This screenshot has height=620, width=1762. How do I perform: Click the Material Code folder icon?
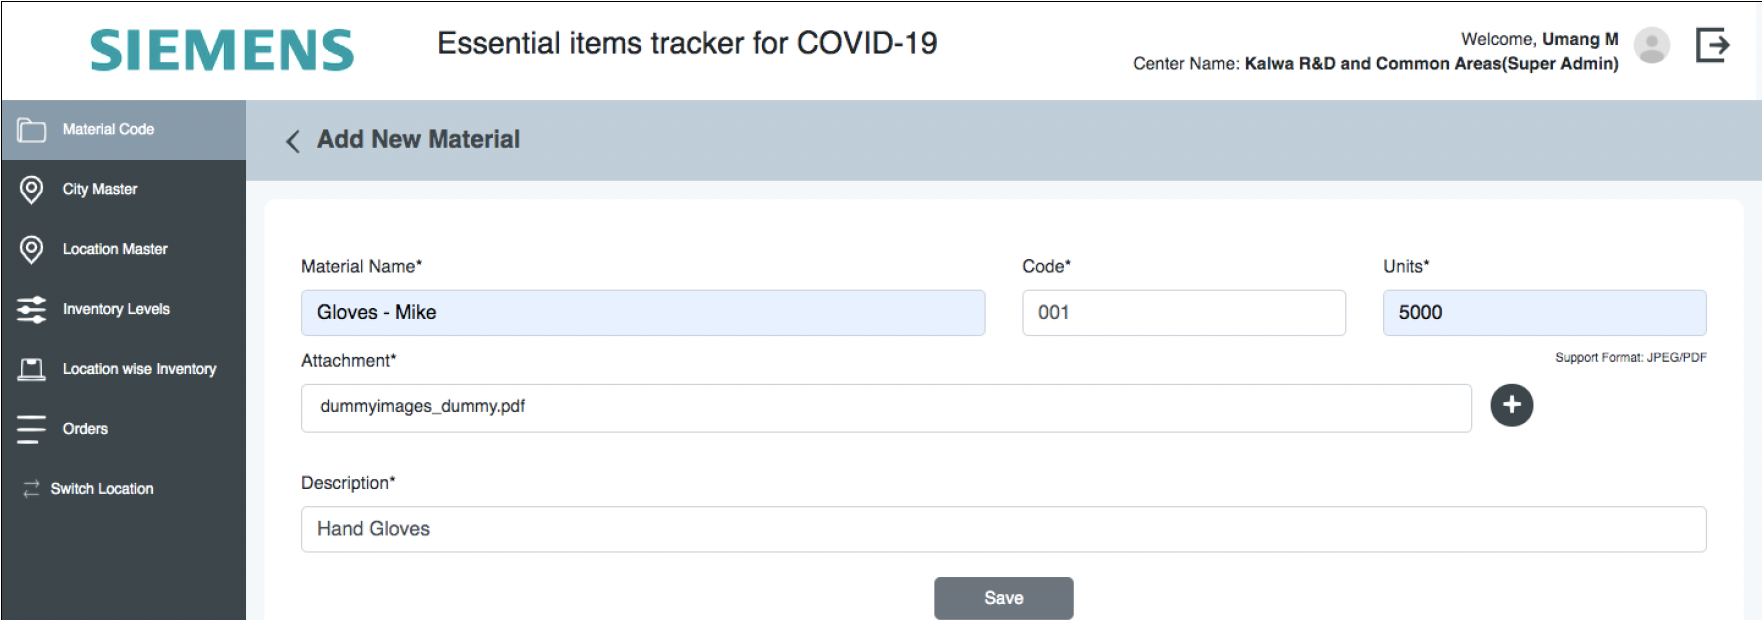click(x=32, y=130)
